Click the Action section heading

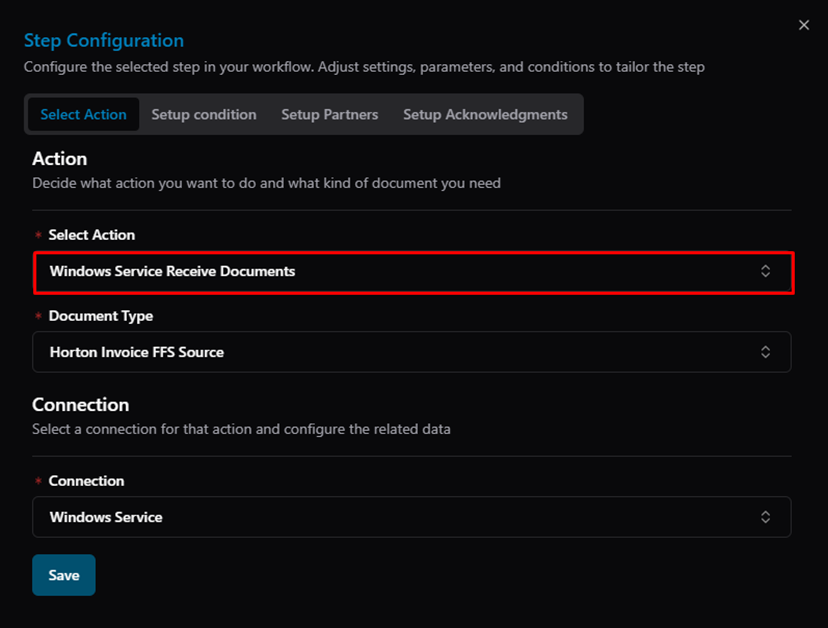coord(60,158)
